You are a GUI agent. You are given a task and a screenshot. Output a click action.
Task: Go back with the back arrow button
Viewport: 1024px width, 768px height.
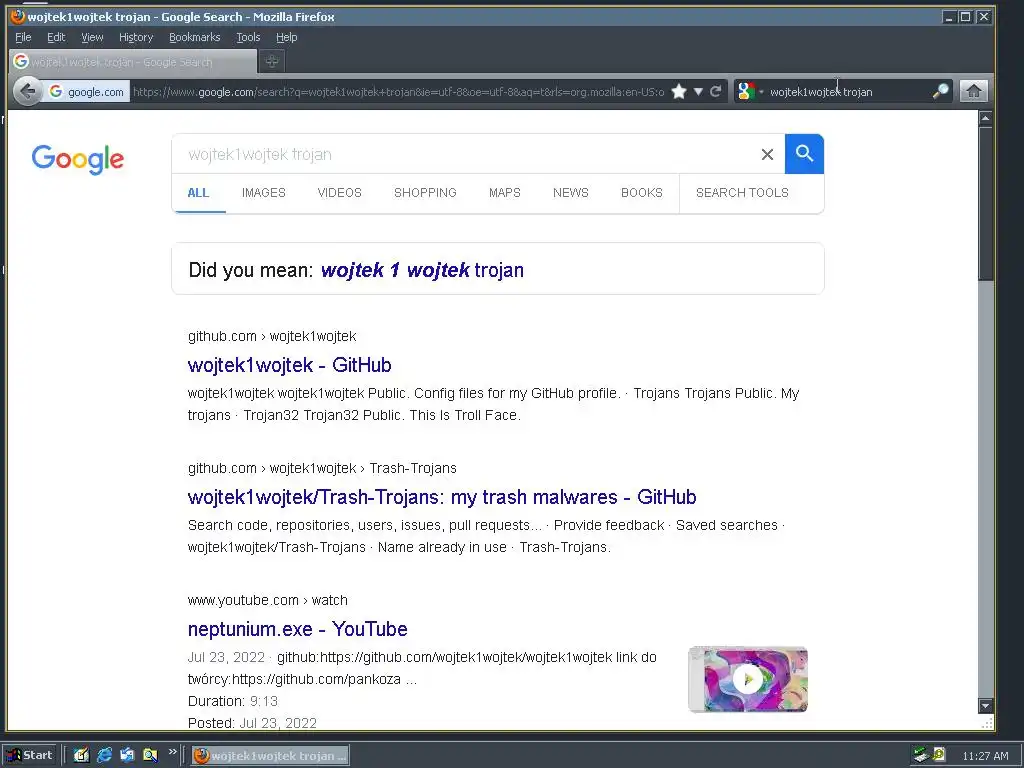pos(27,91)
